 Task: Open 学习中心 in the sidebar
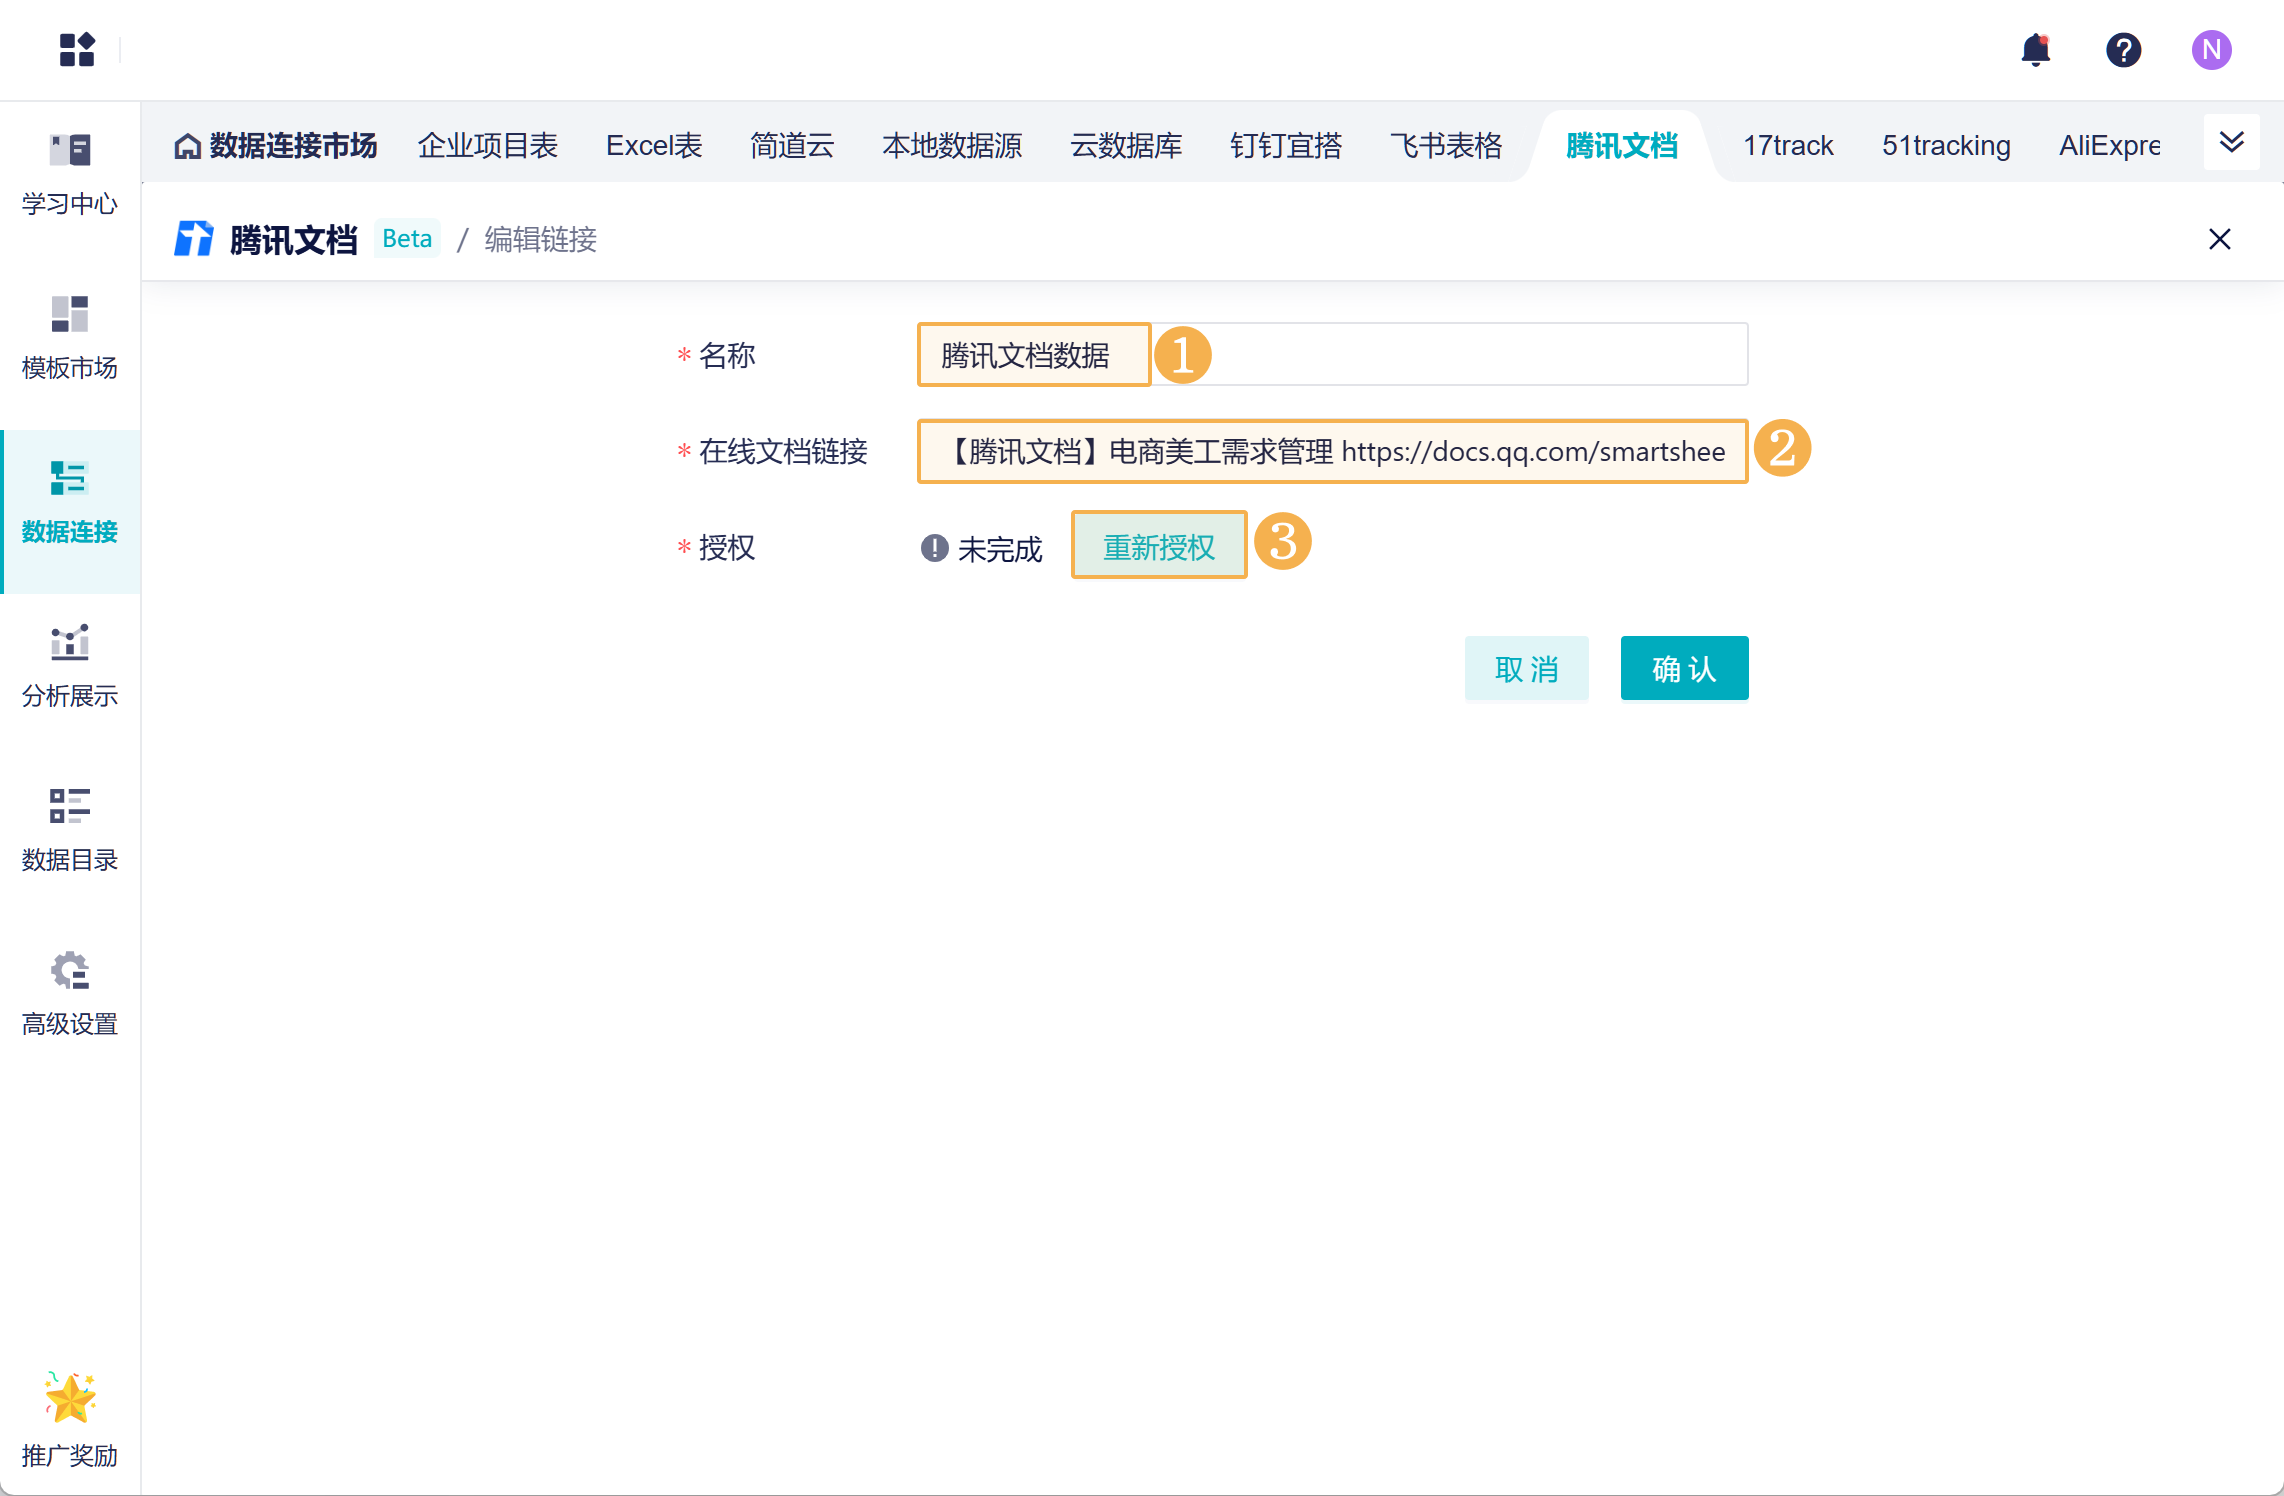(x=70, y=174)
